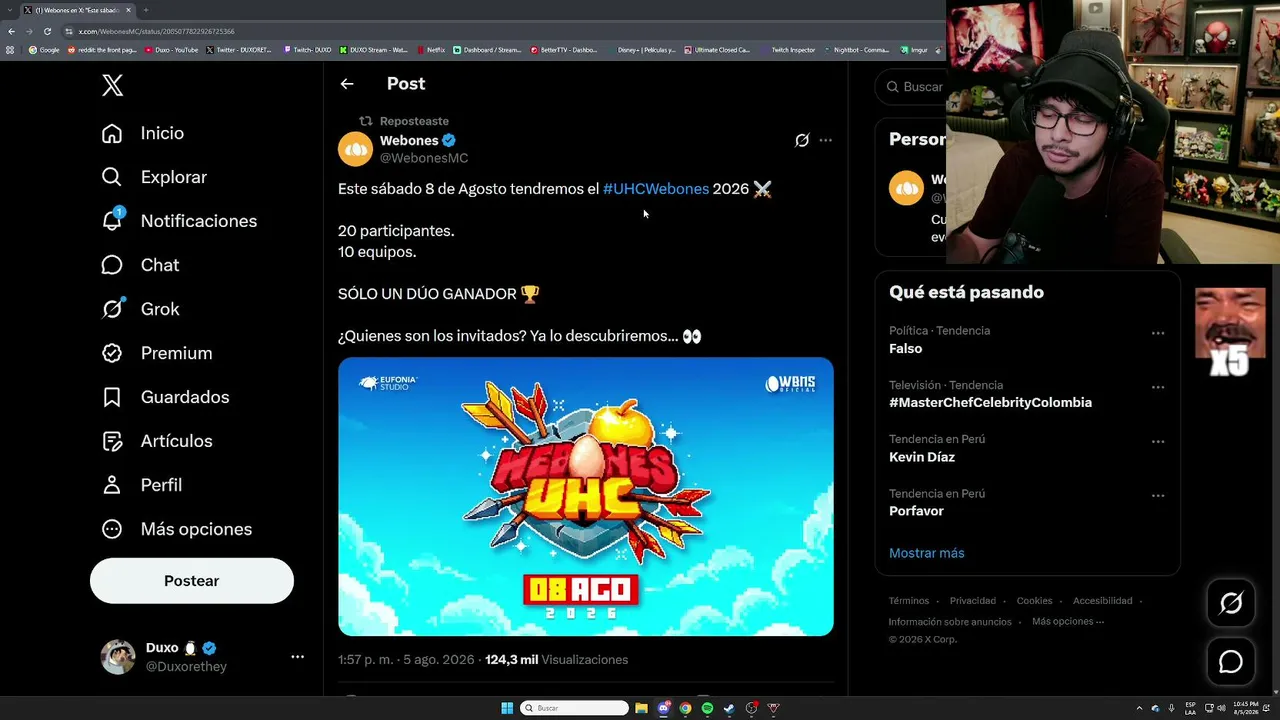Open the #UHCWebones hashtag
The height and width of the screenshot is (720, 1280).
tap(656, 189)
